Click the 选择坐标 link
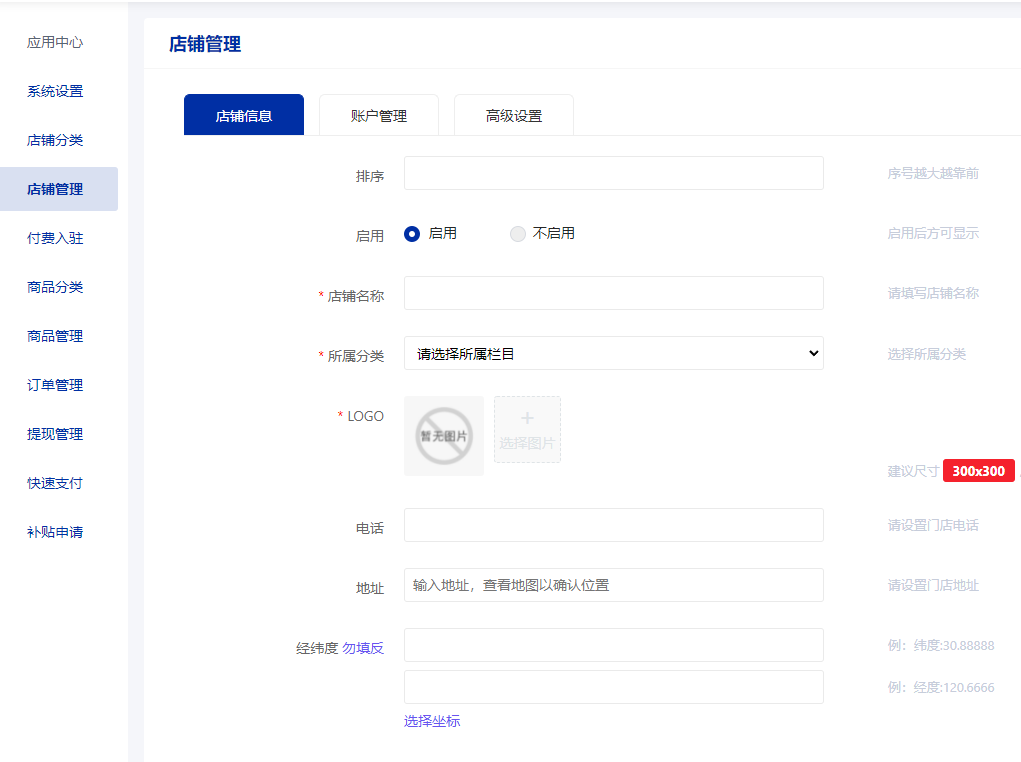1021x762 pixels. [x=432, y=720]
